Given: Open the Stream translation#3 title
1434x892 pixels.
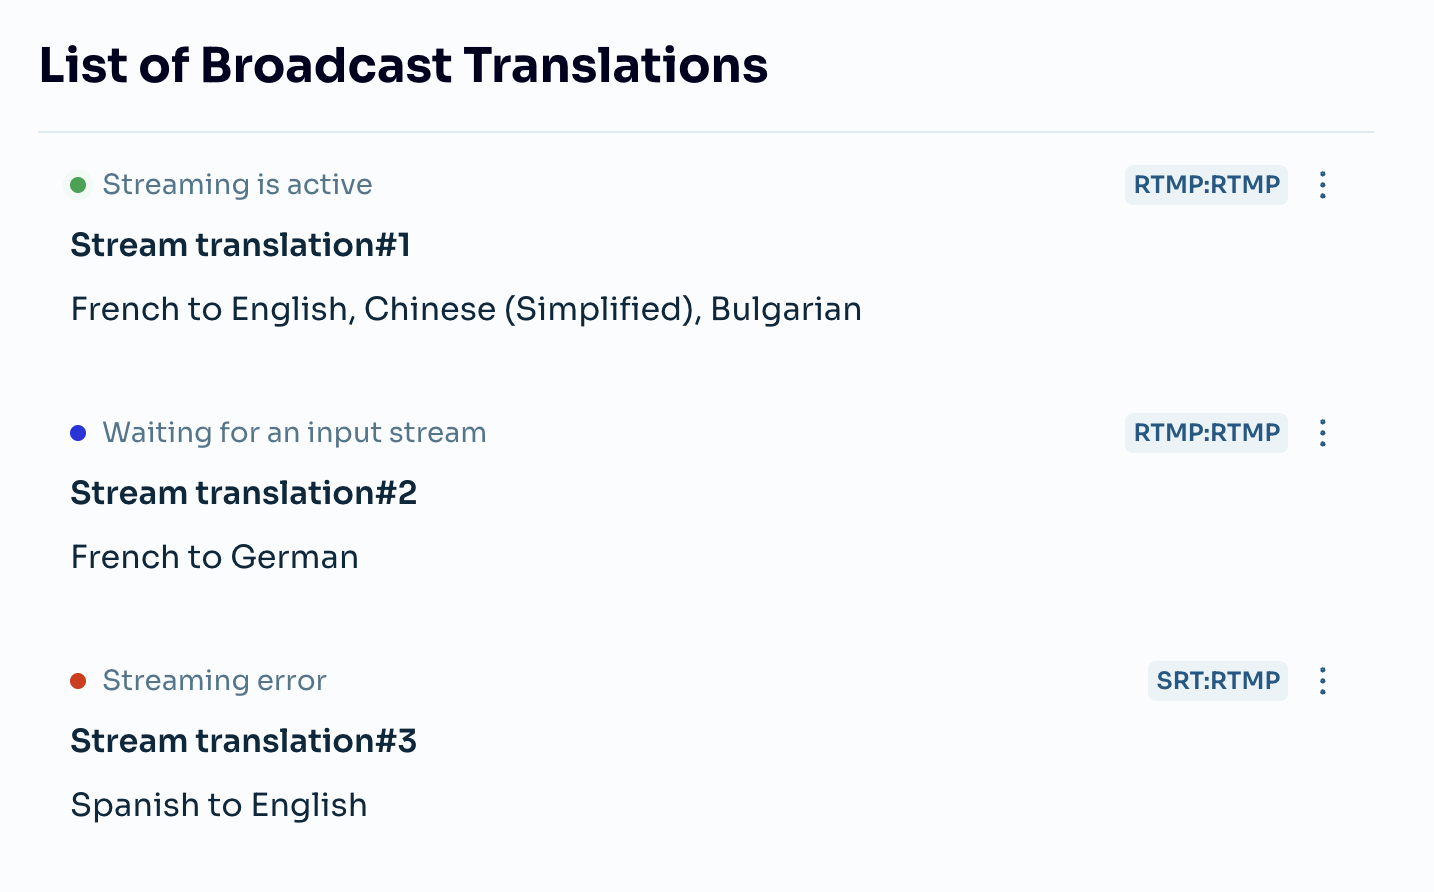Looking at the screenshot, I should click(244, 741).
